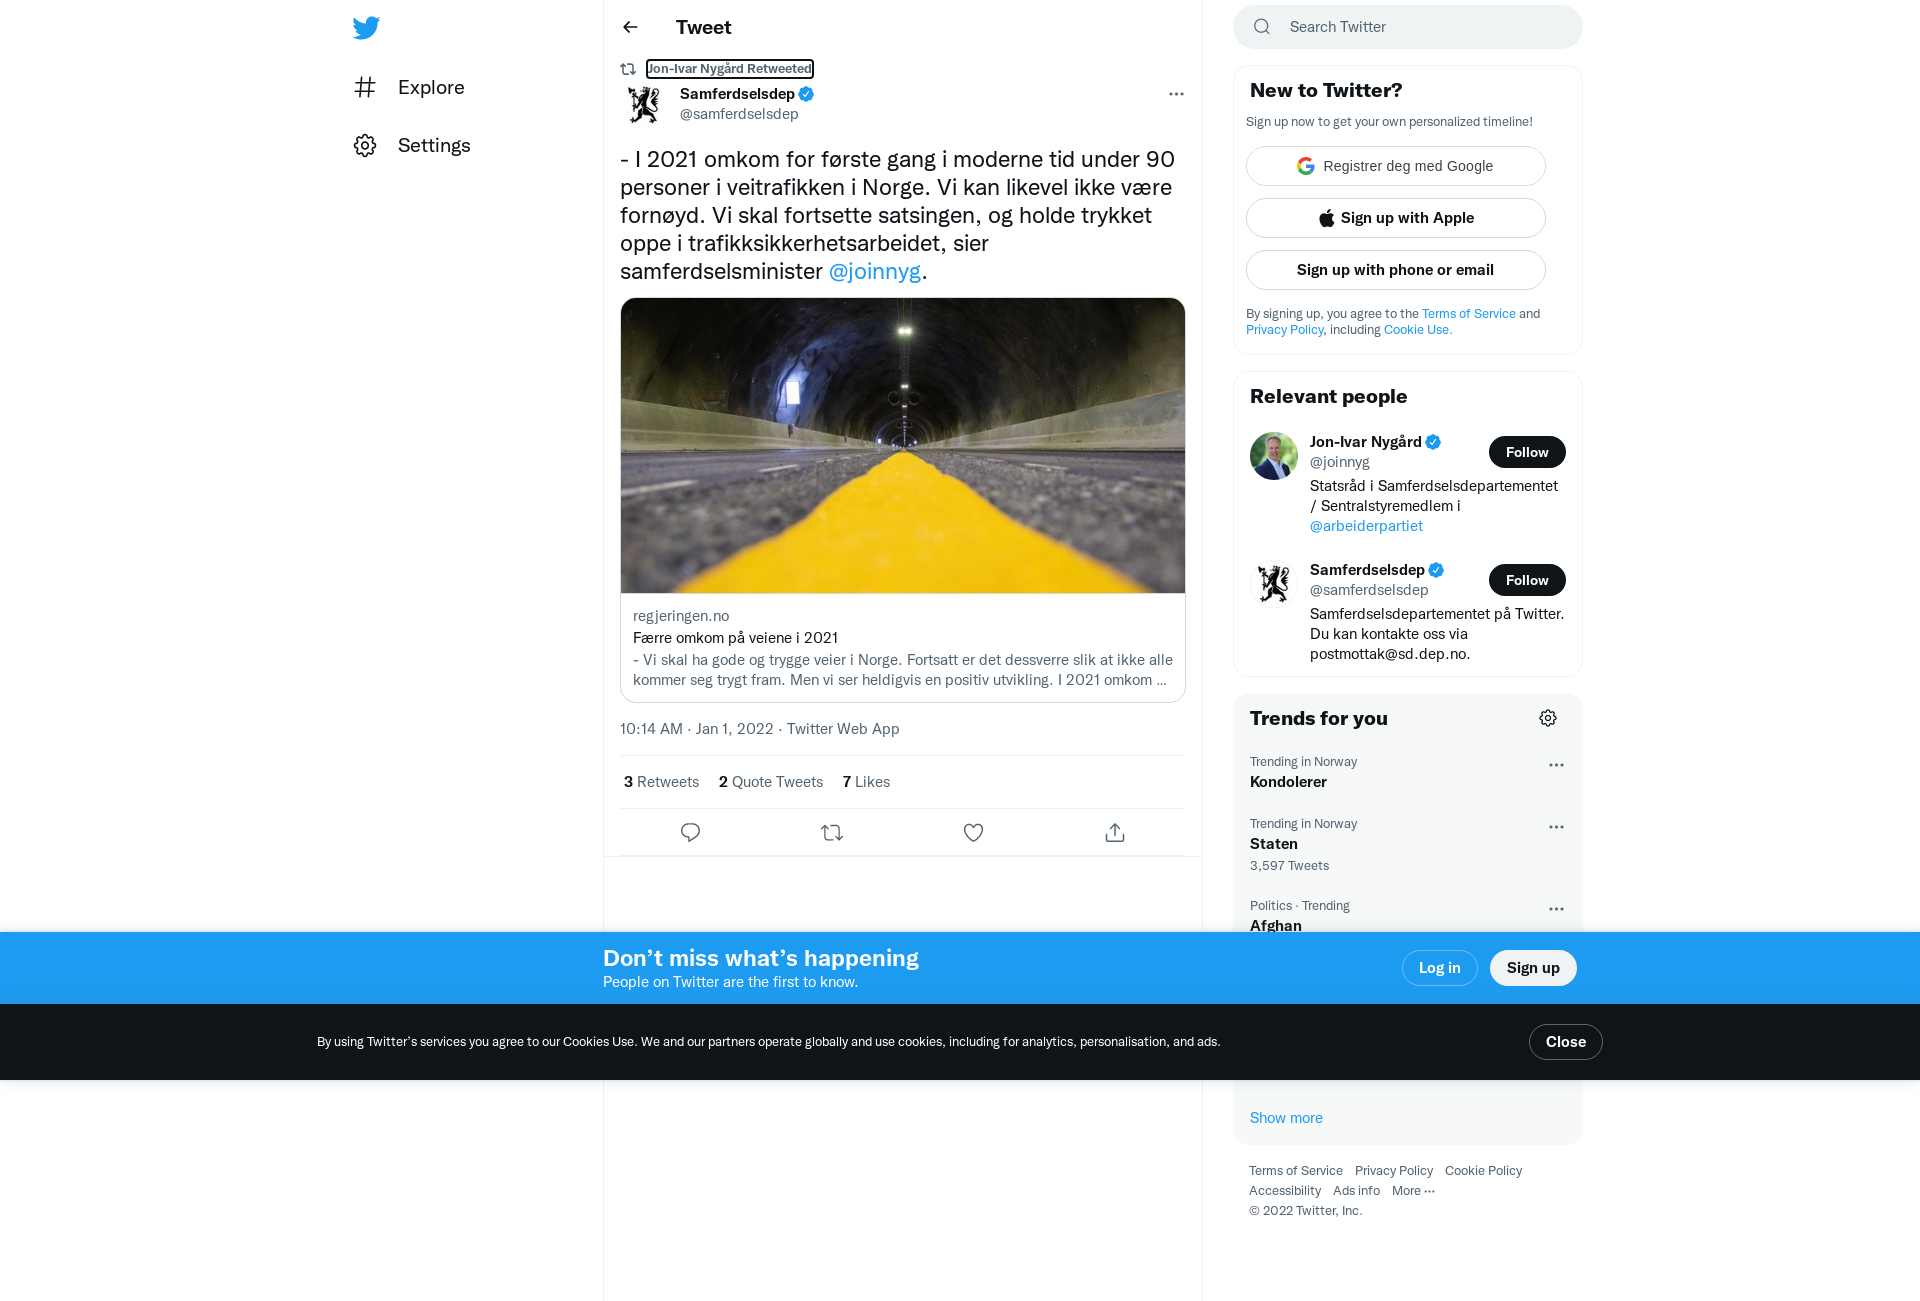The image size is (1920, 1301).
Task: Follow the Samferdselsdep account
Action: [1527, 580]
